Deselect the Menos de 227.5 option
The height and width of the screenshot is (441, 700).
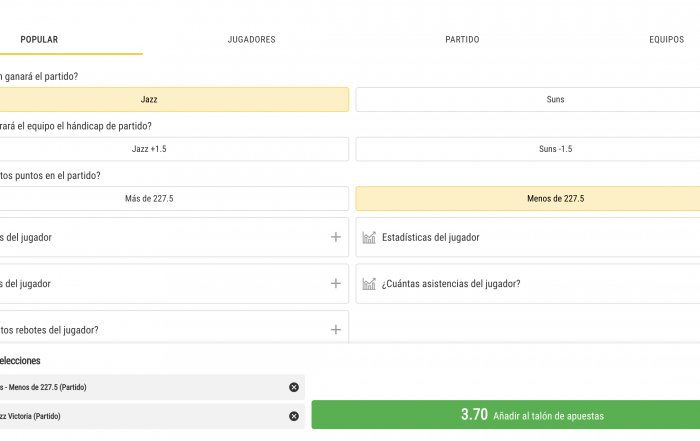(x=528, y=199)
